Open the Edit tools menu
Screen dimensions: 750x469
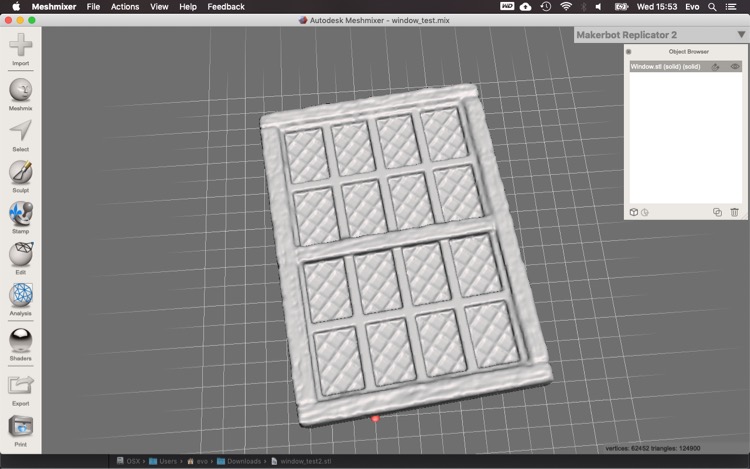[x=21, y=259]
